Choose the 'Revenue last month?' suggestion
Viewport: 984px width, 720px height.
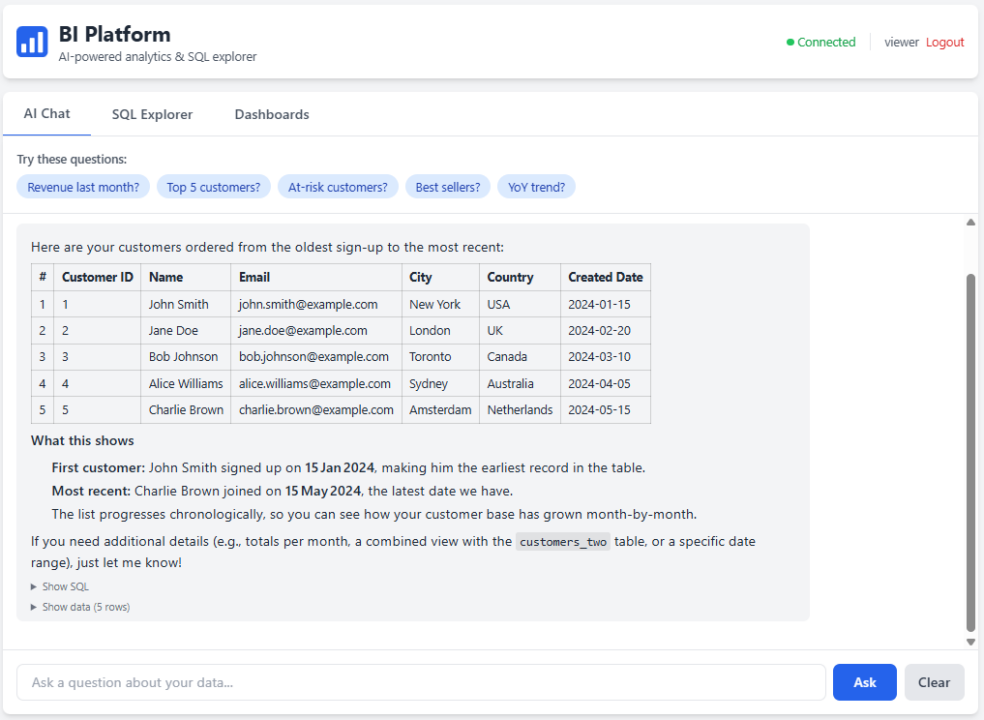pos(83,187)
